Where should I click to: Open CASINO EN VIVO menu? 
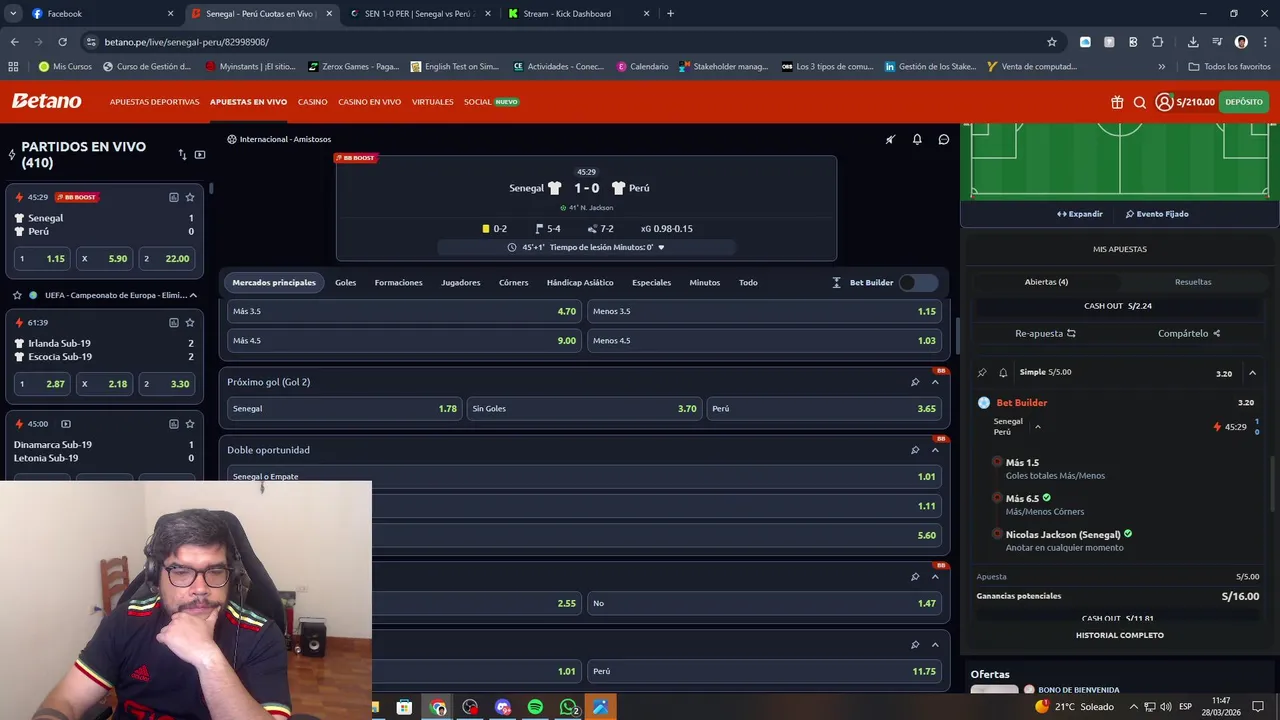[369, 102]
